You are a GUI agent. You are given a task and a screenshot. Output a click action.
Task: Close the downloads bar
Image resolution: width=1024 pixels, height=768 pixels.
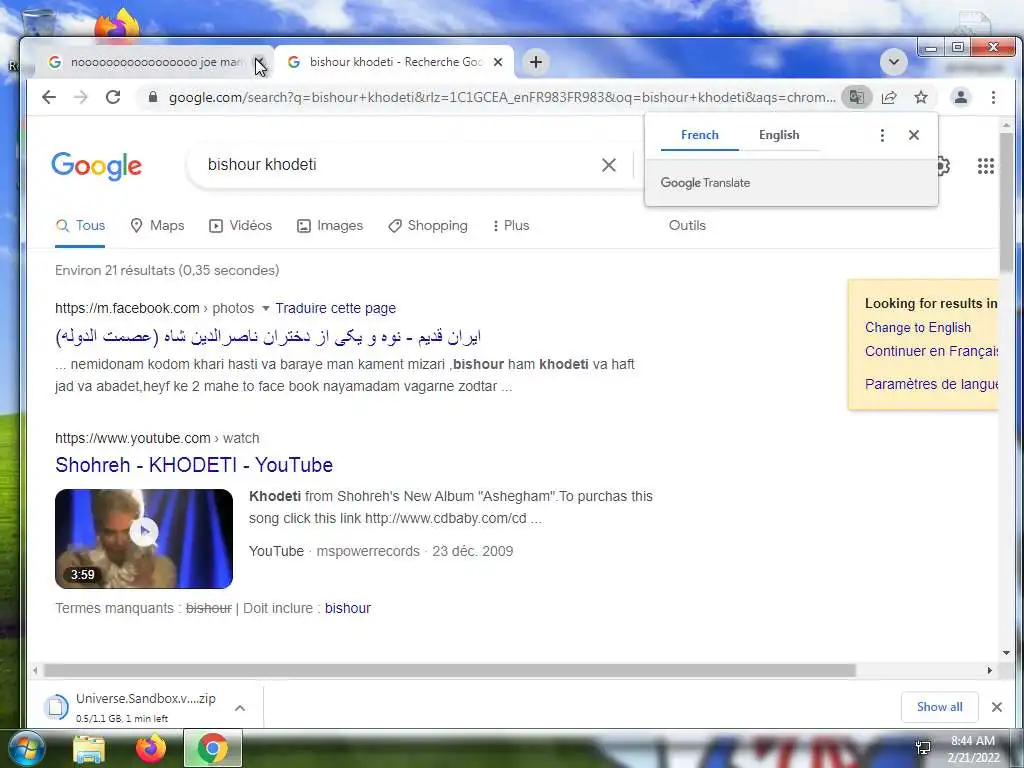pyautogui.click(x=997, y=707)
